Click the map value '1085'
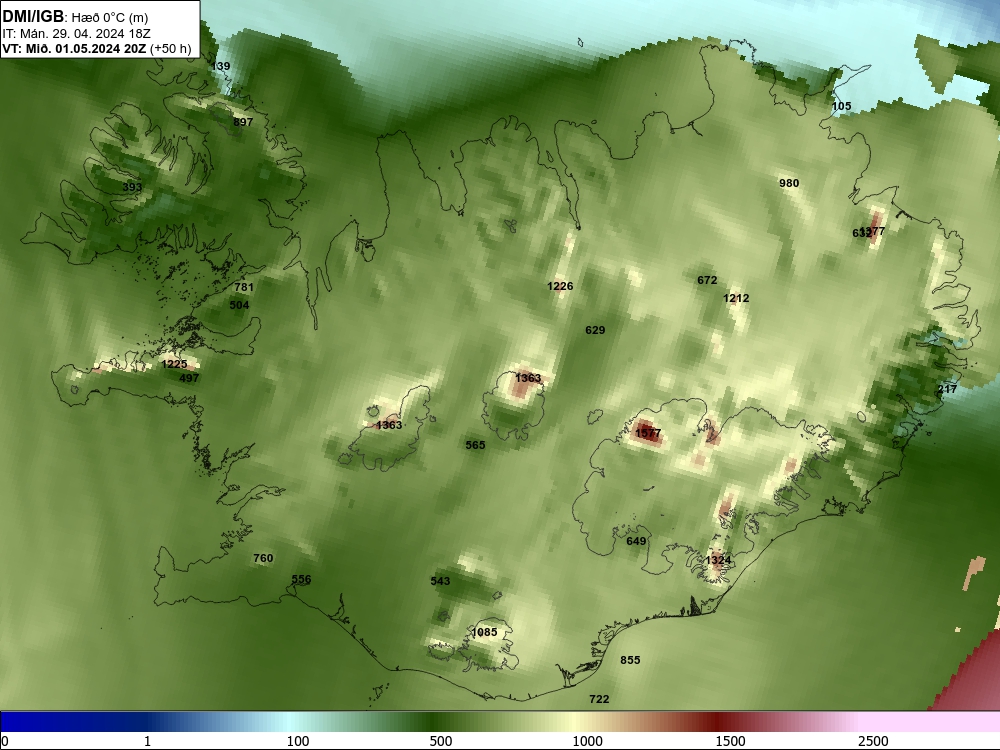Viewport: 1000px width, 750px height. (484, 632)
